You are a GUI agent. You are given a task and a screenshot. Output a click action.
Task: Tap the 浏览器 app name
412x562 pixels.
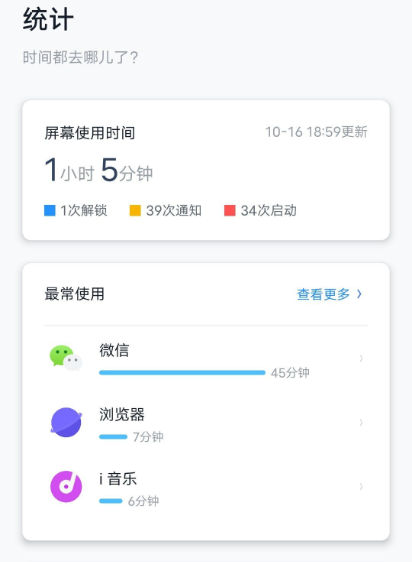click(x=122, y=414)
